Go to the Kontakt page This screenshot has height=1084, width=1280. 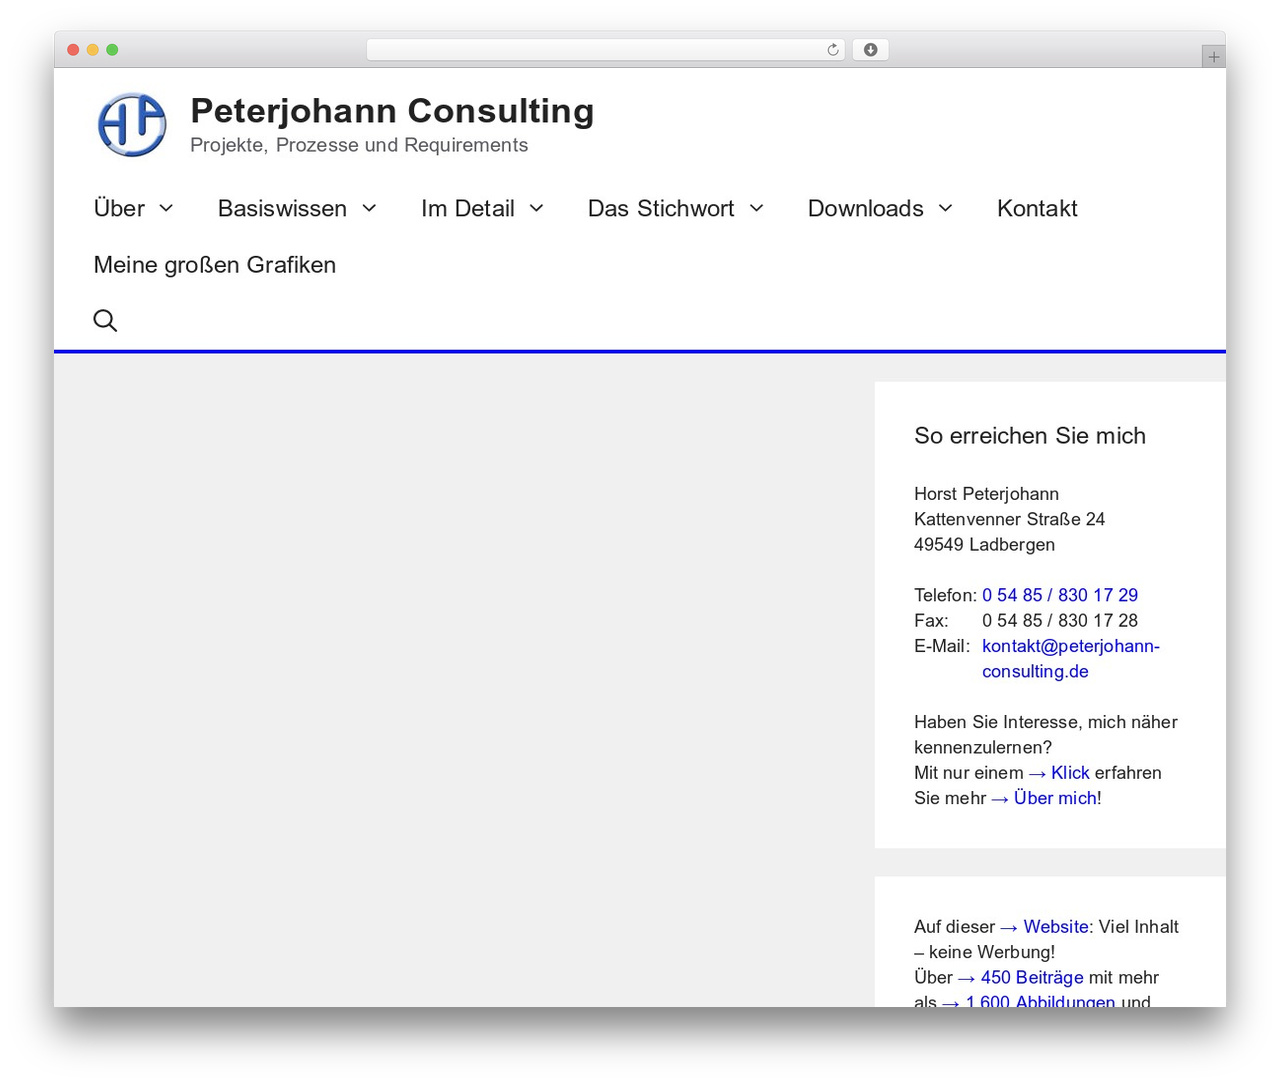(1037, 208)
